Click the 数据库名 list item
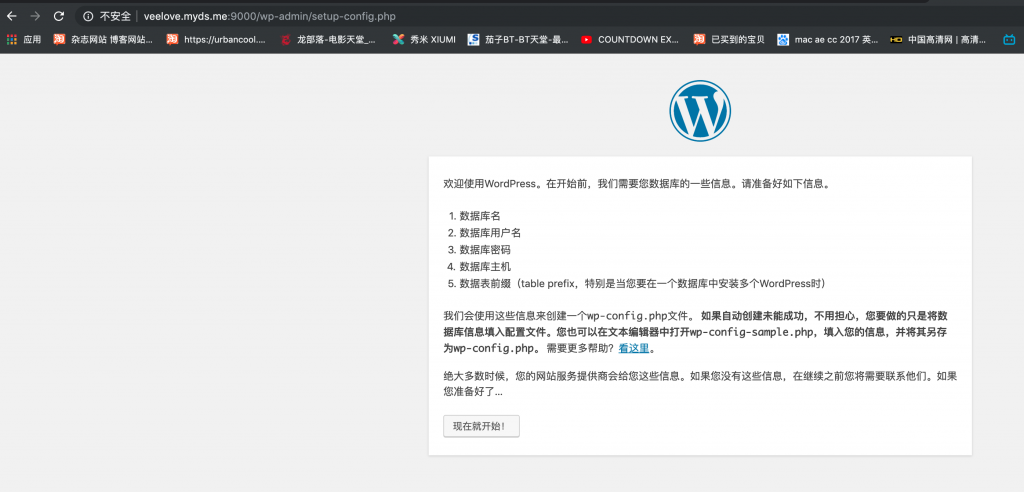The image size is (1024, 492). click(x=480, y=216)
